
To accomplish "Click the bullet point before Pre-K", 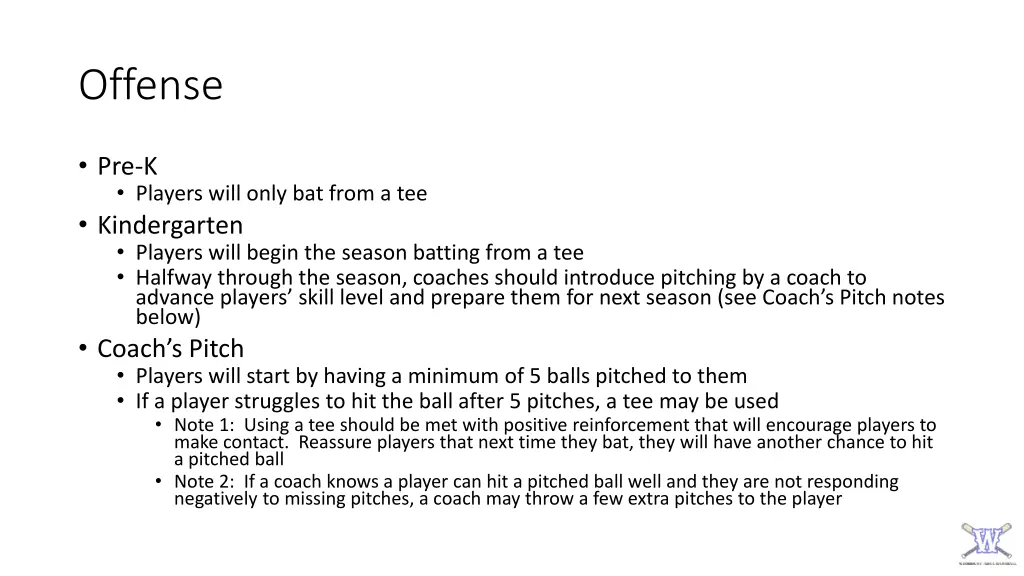I will (x=83, y=166).
